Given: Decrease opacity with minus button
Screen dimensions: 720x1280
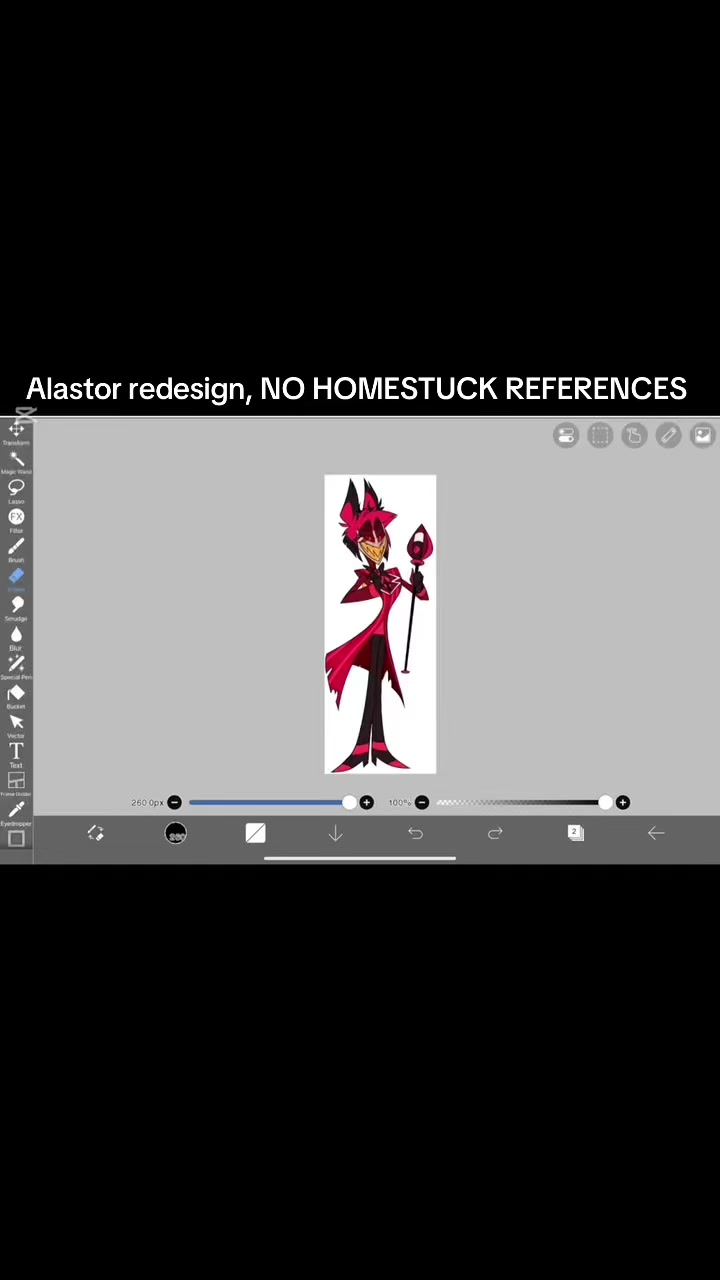Looking at the screenshot, I should click(422, 802).
